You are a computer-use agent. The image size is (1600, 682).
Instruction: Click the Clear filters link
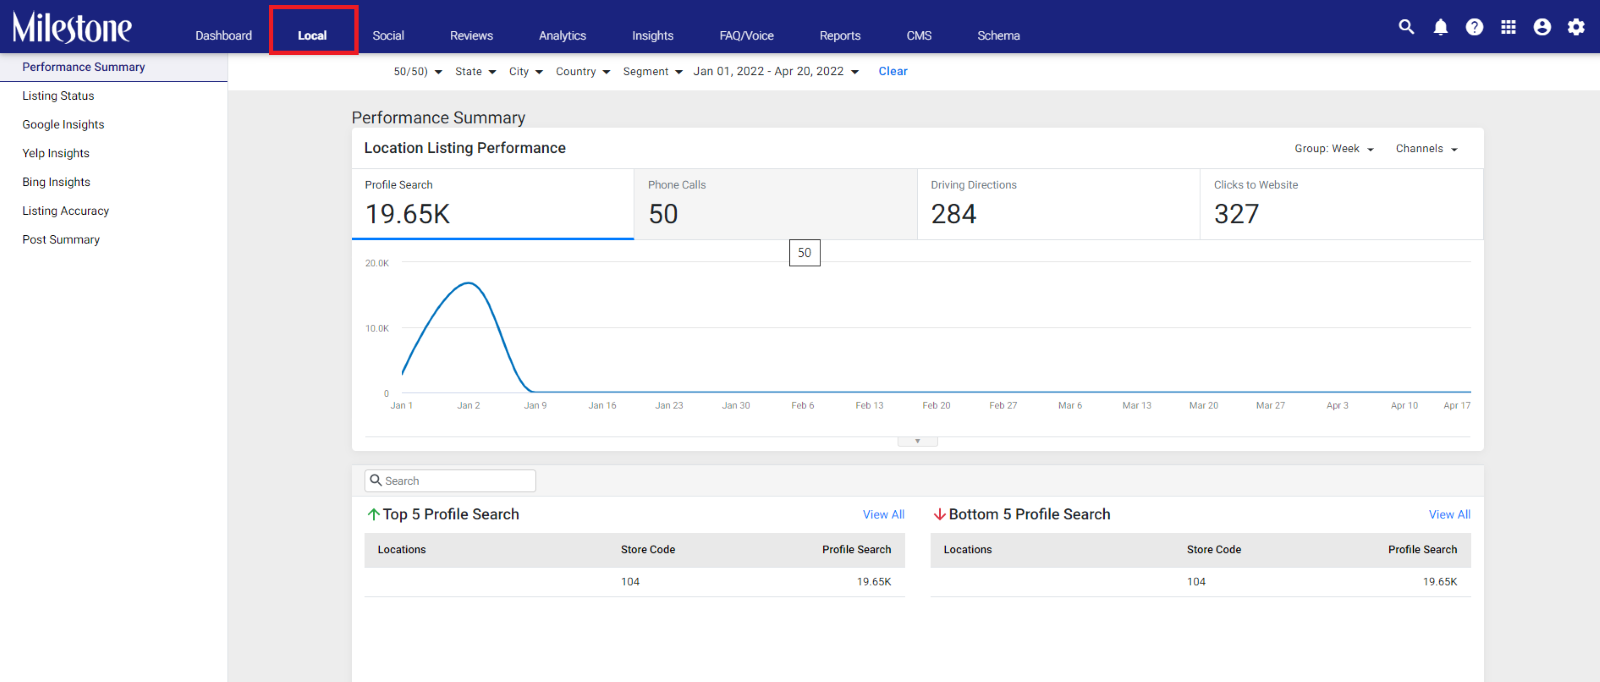point(893,72)
